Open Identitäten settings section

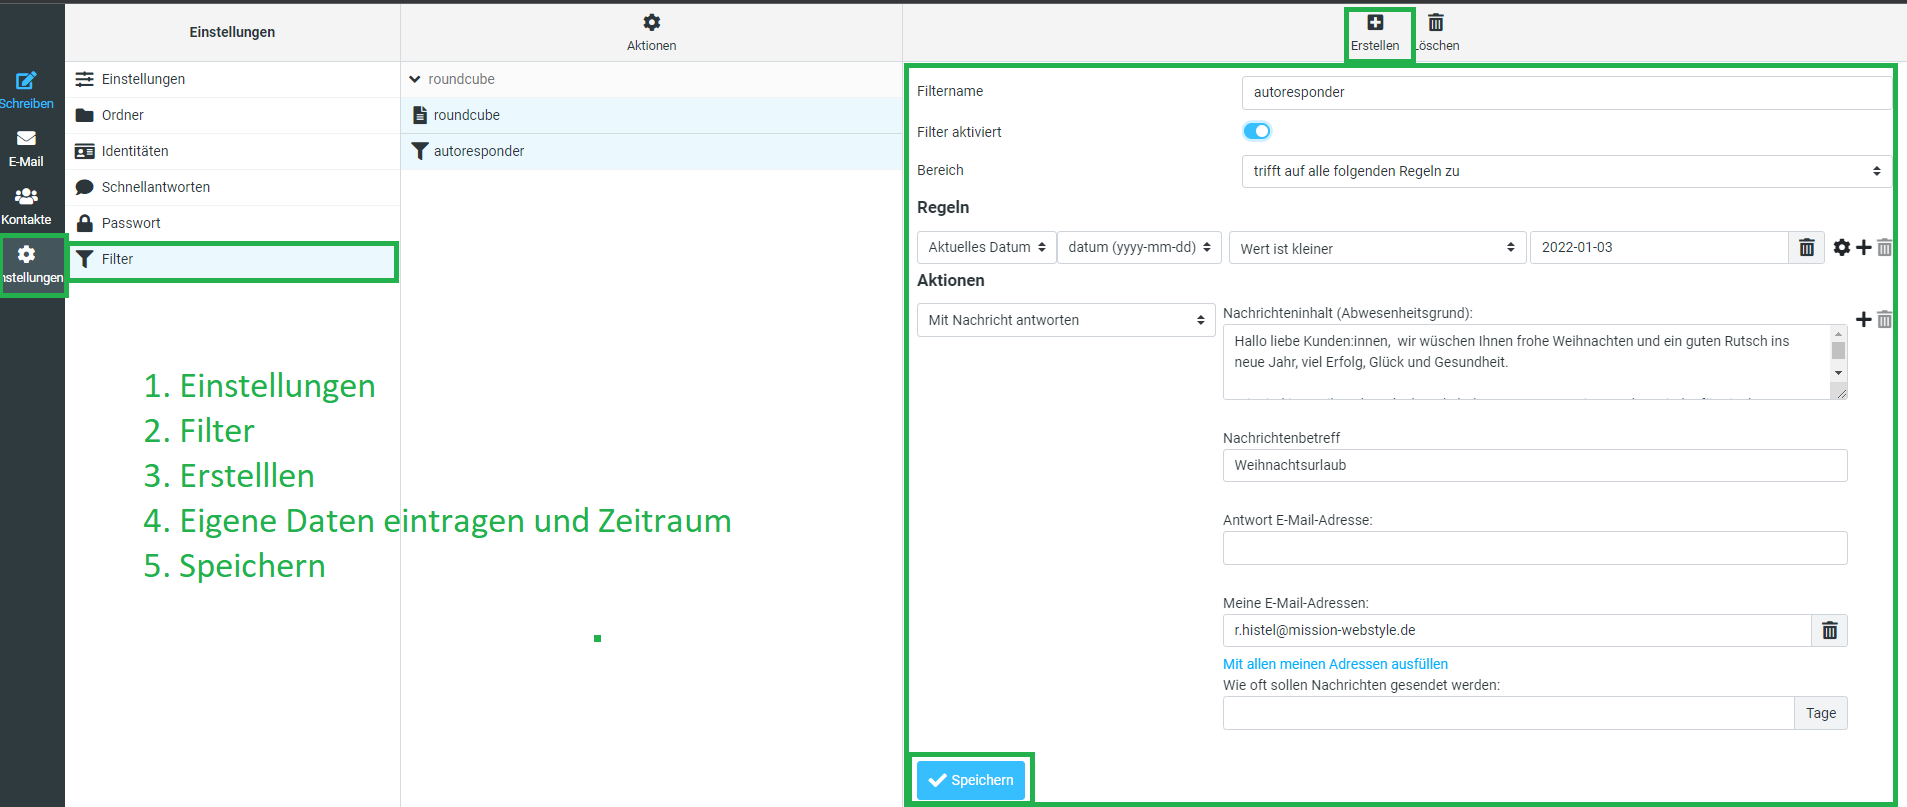135,152
